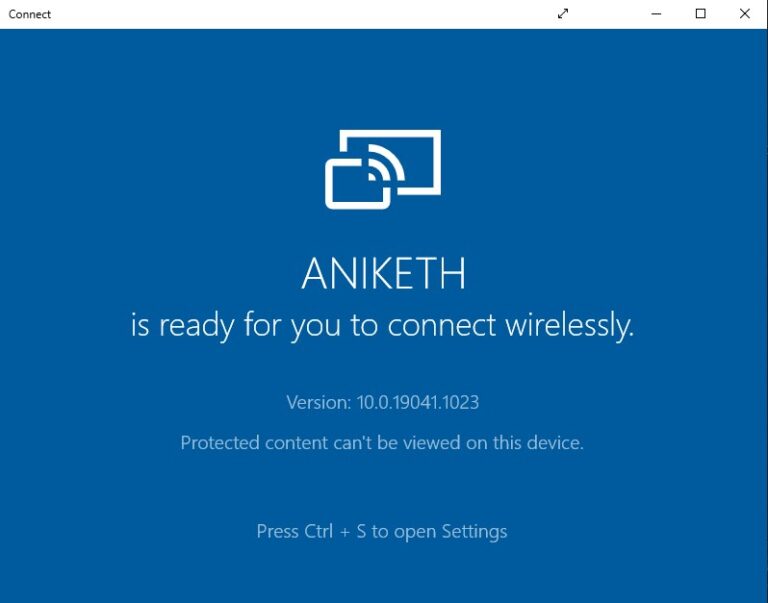Click the wireless projection cast icon
Screen dimensions: 768x603
(x=383, y=169)
